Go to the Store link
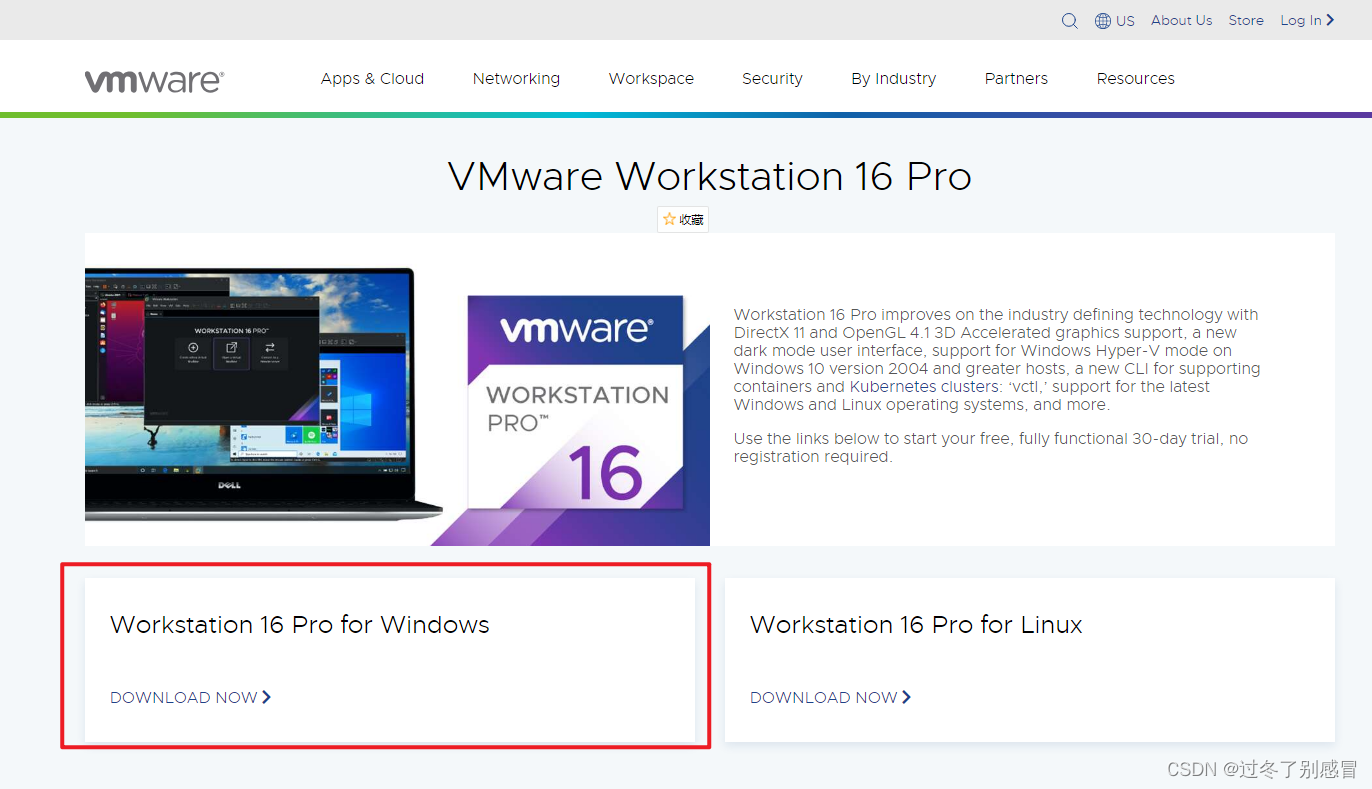1372x789 pixels. [x=1246, y=20]
